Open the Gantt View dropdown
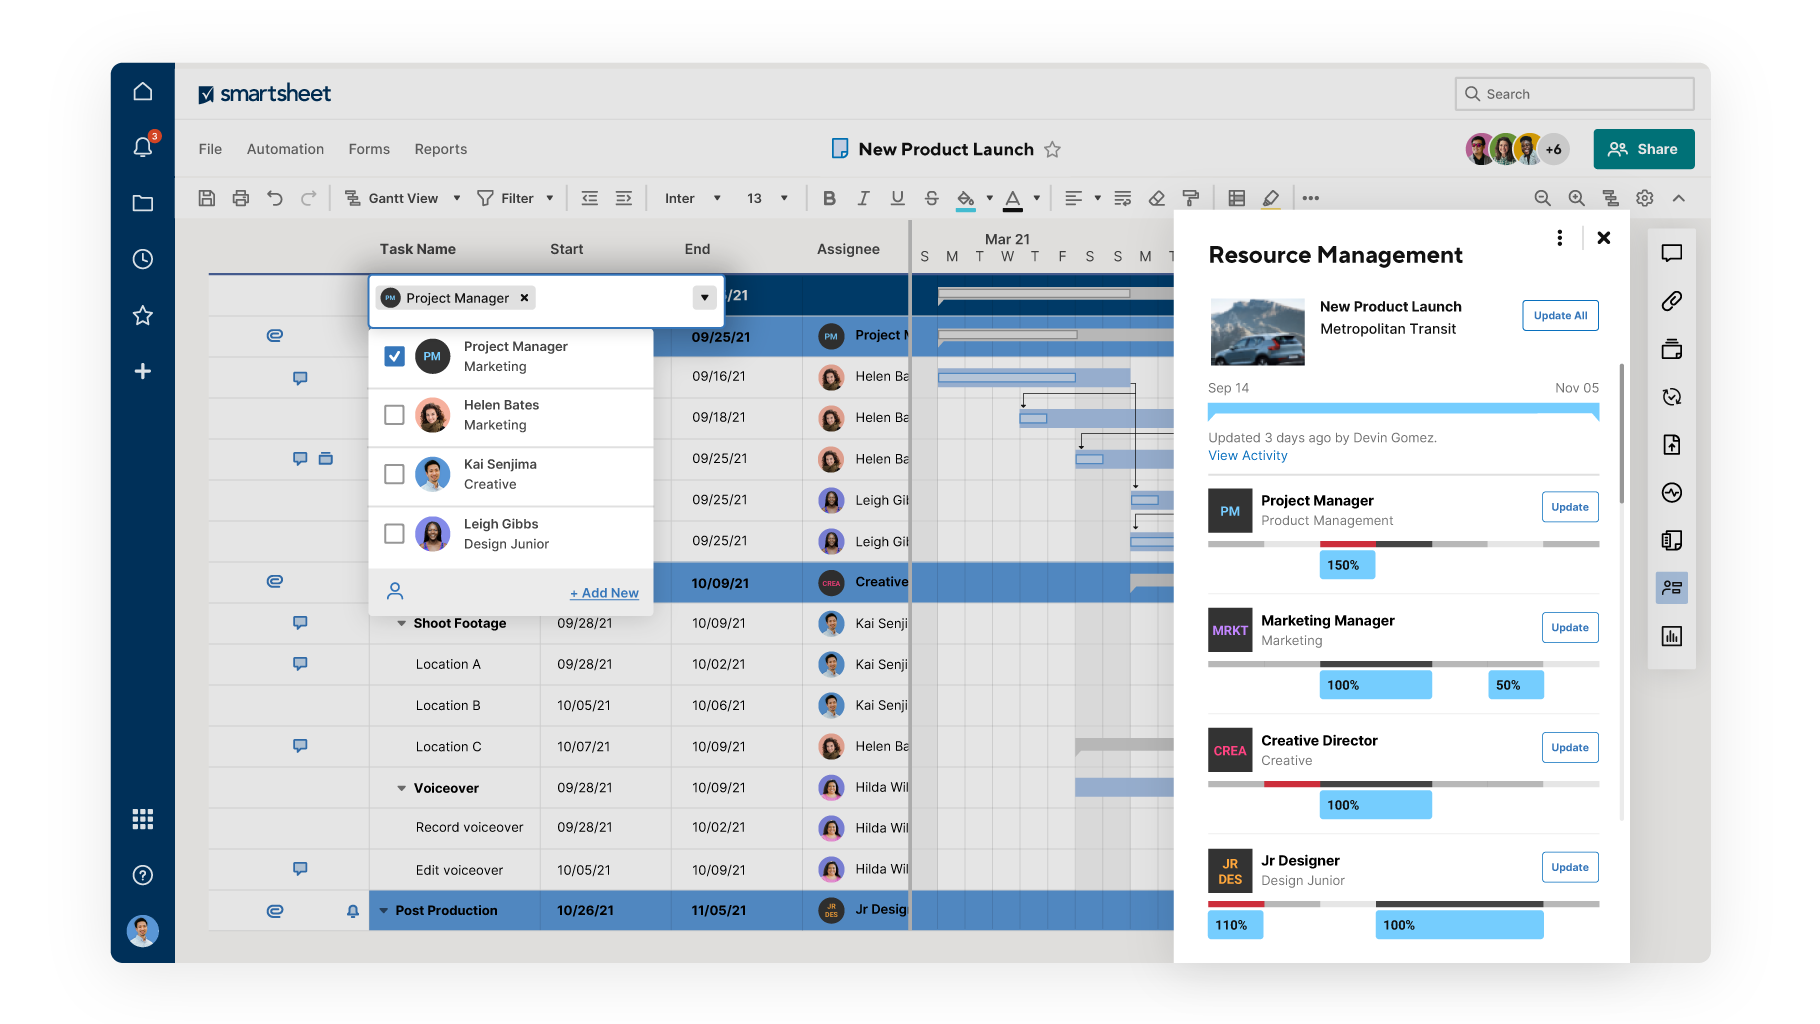 [x=456, y=197]
